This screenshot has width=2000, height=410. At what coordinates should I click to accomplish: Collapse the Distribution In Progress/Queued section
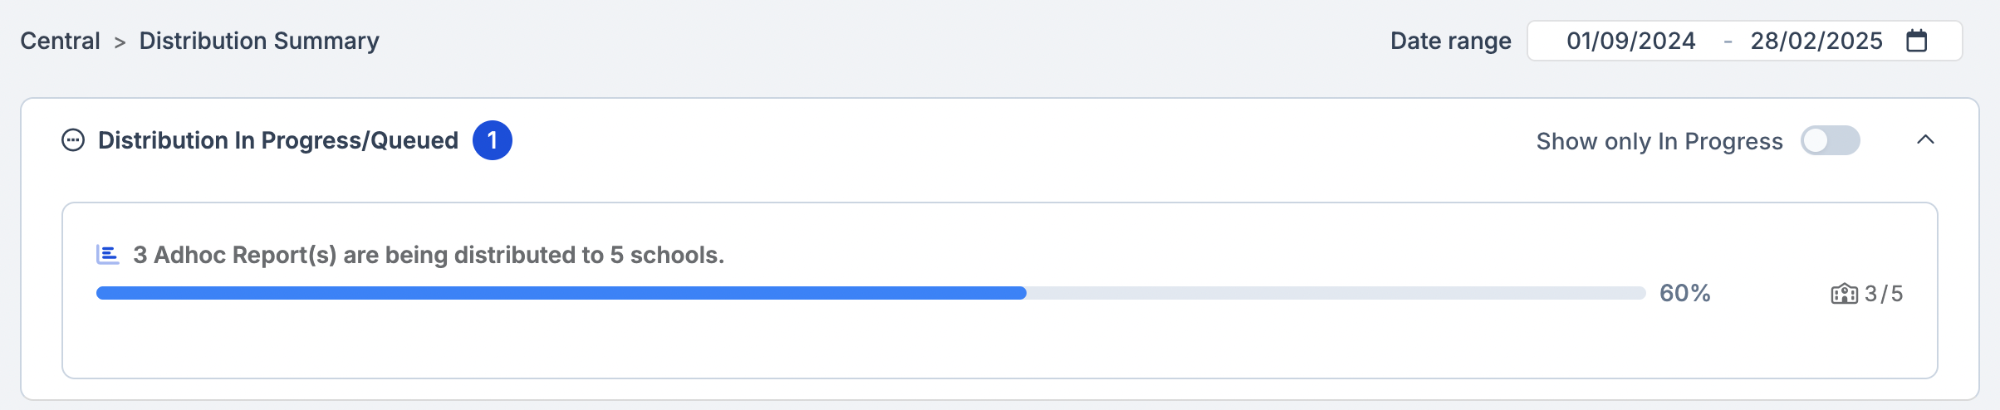tap(1925, 140)
